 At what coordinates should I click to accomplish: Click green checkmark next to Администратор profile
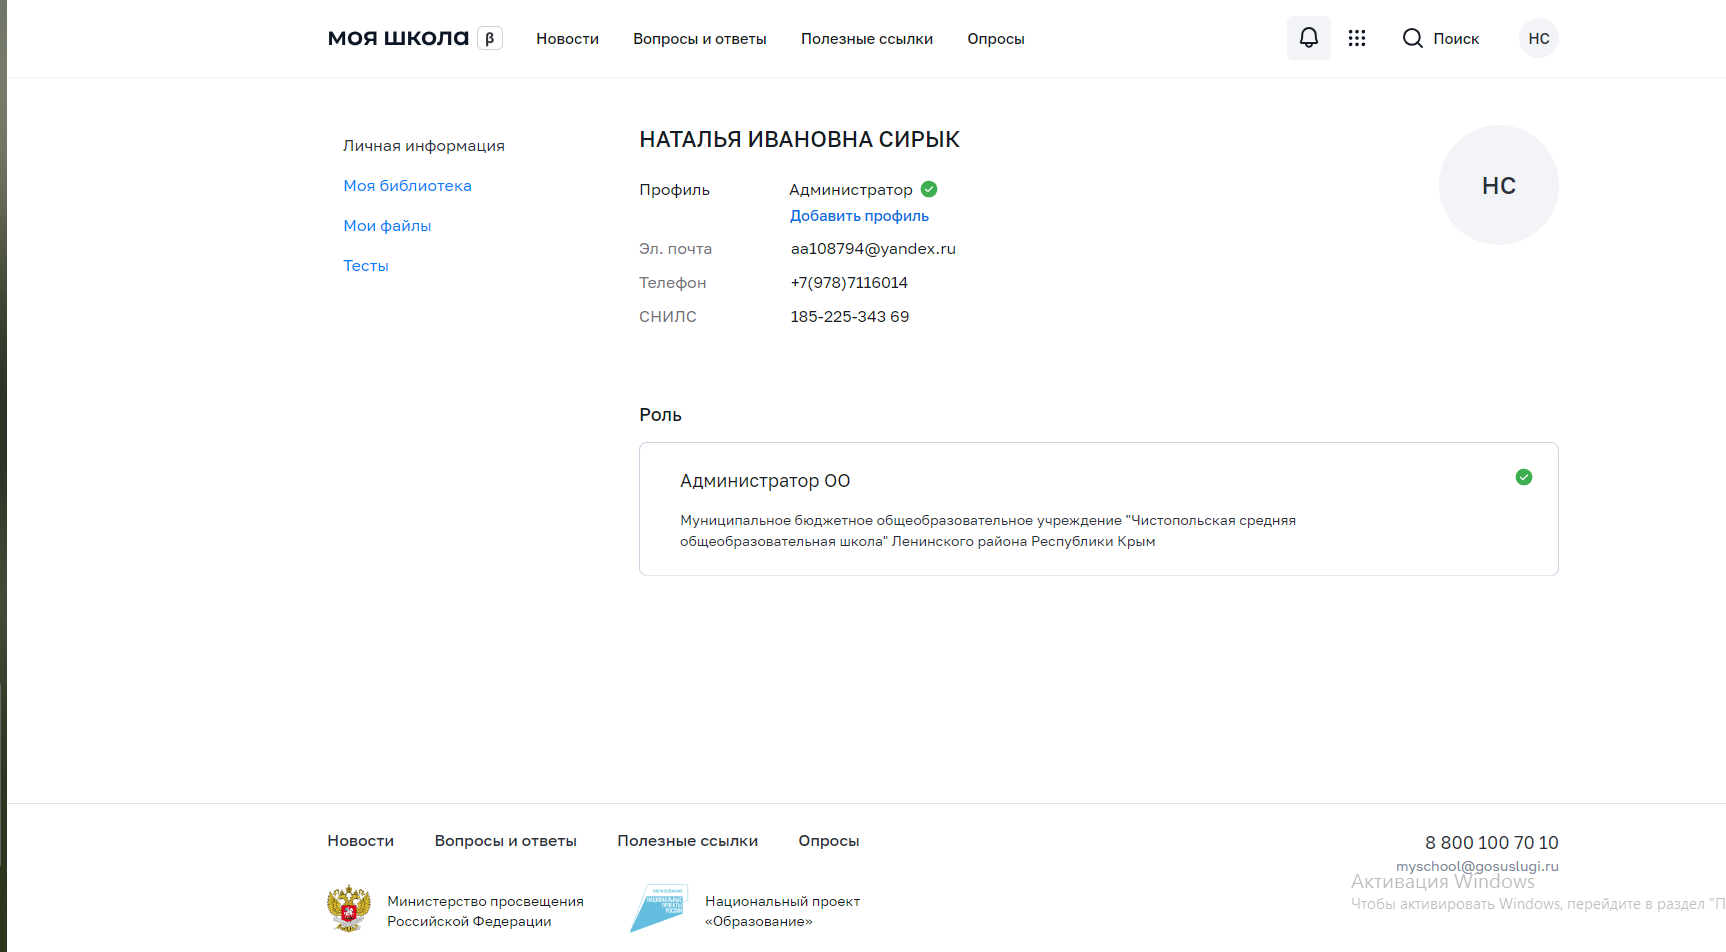click(x=929, y=189)
